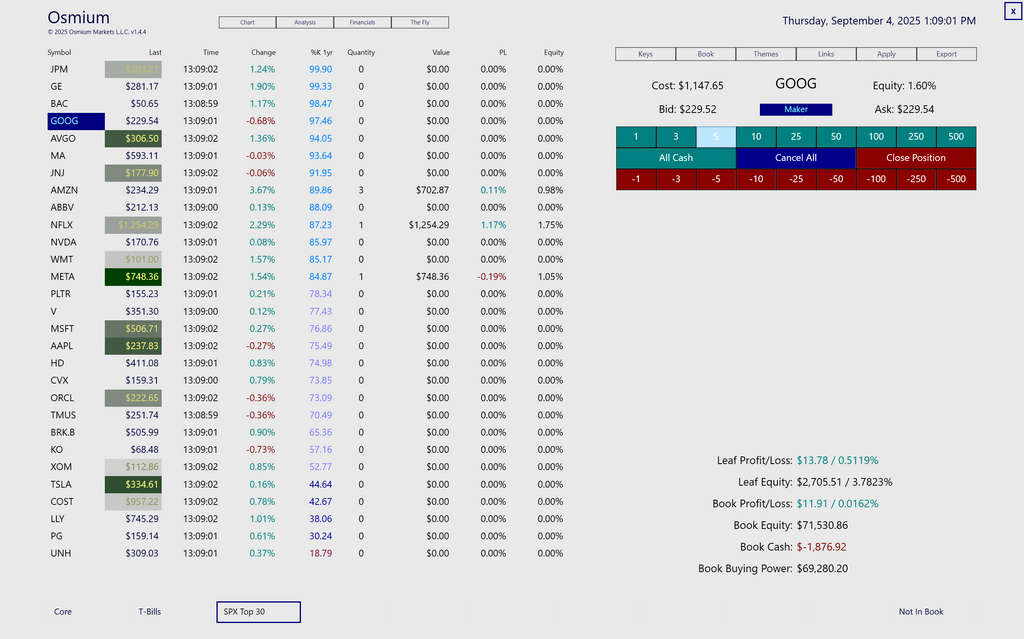Screen dimensions: 1024x639
Task: Open the Themes menu
Action: click(765, 54)
